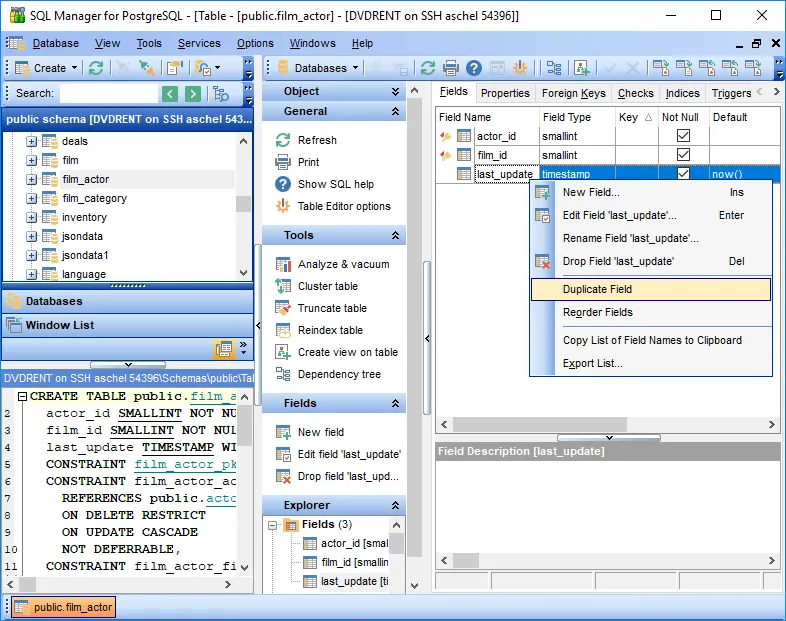Expand the film_actor tree node
The image size is (786, 621).
(x=32, y=179)
